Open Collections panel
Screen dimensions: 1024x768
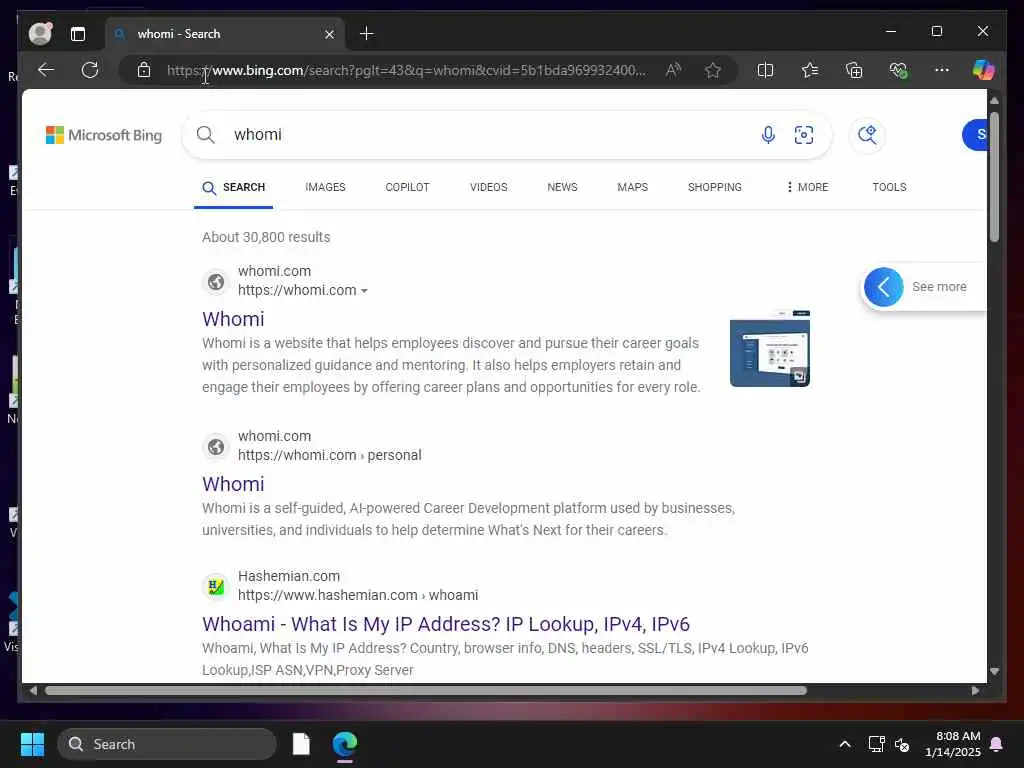(854, 70)
